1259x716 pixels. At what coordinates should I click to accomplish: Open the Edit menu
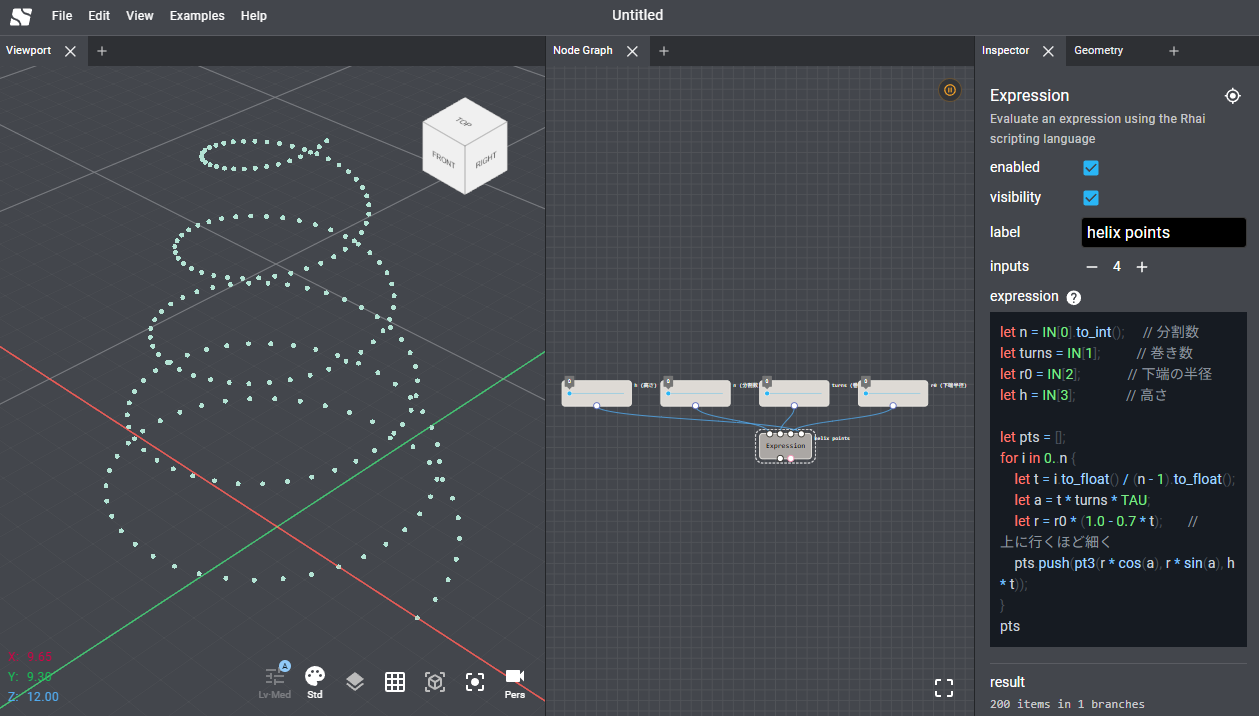(99, 16)
